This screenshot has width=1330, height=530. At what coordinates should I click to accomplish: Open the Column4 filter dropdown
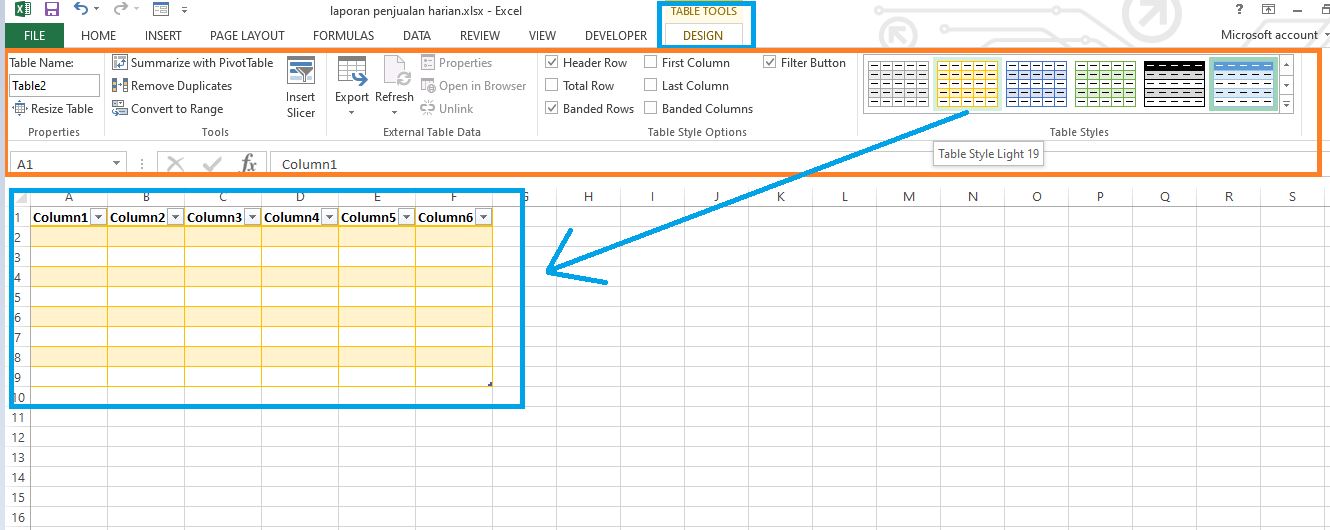pyautogui.click(x=329, y=217)
